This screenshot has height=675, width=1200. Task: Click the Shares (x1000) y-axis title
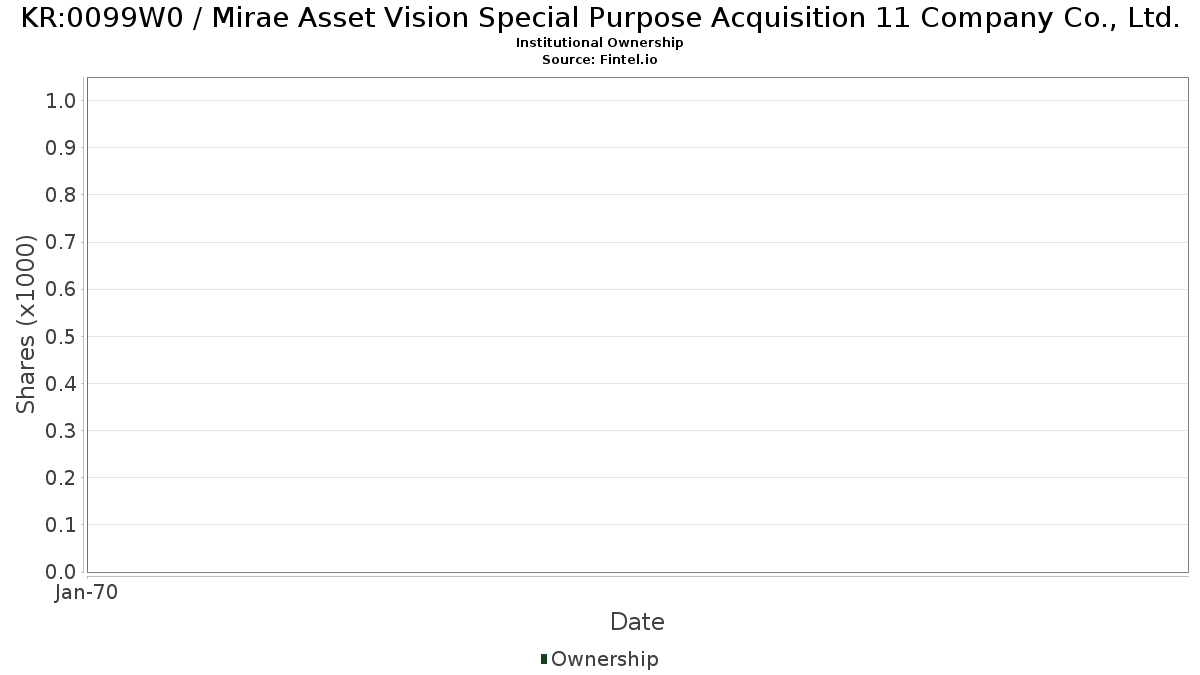tap(26, 324)
